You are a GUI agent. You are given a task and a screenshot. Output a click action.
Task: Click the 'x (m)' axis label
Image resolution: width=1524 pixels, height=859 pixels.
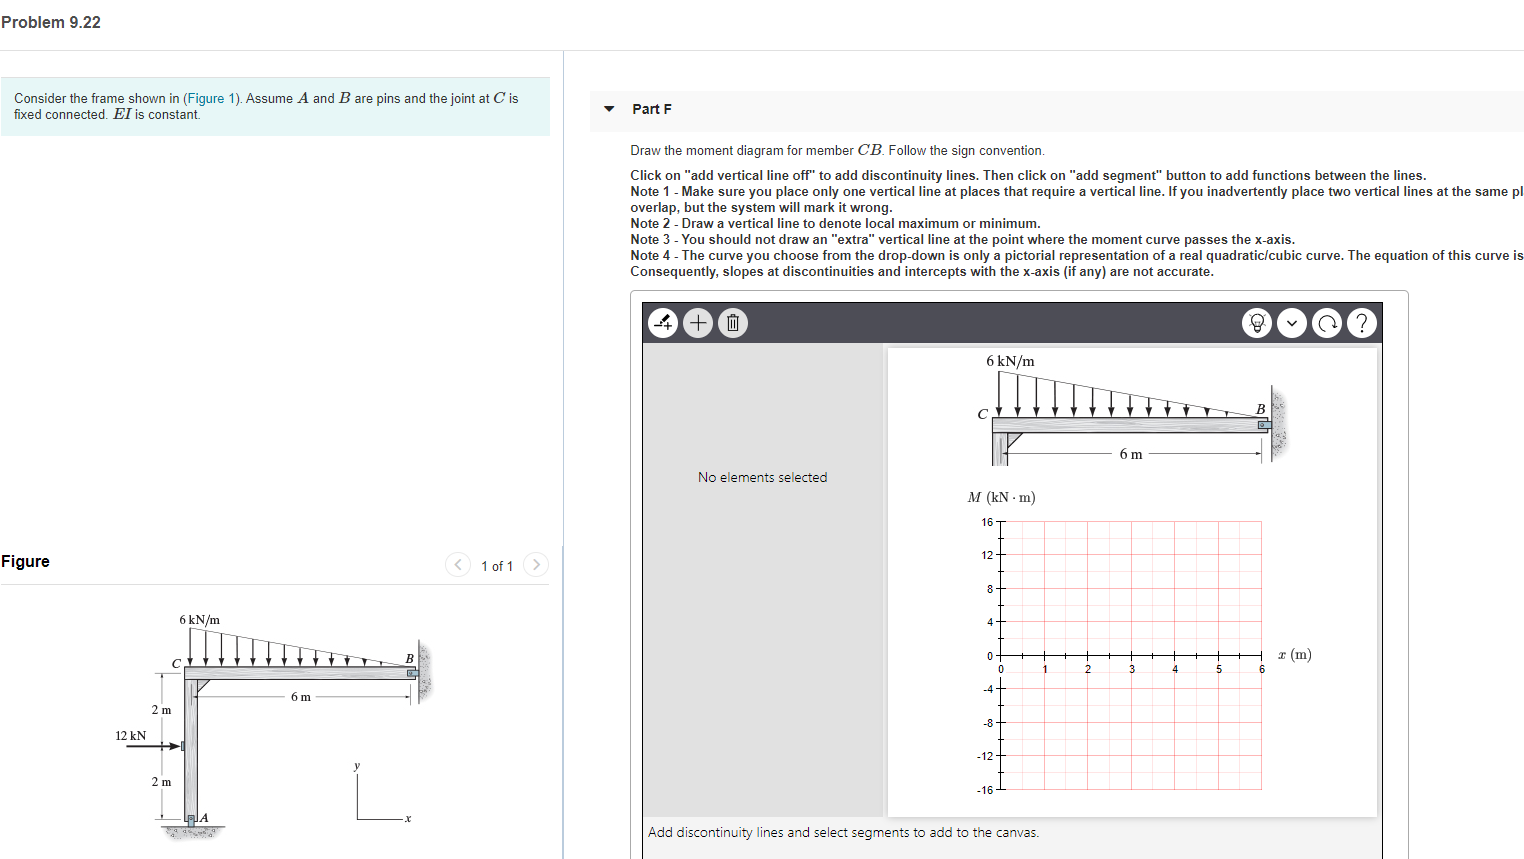[1295, 655]
